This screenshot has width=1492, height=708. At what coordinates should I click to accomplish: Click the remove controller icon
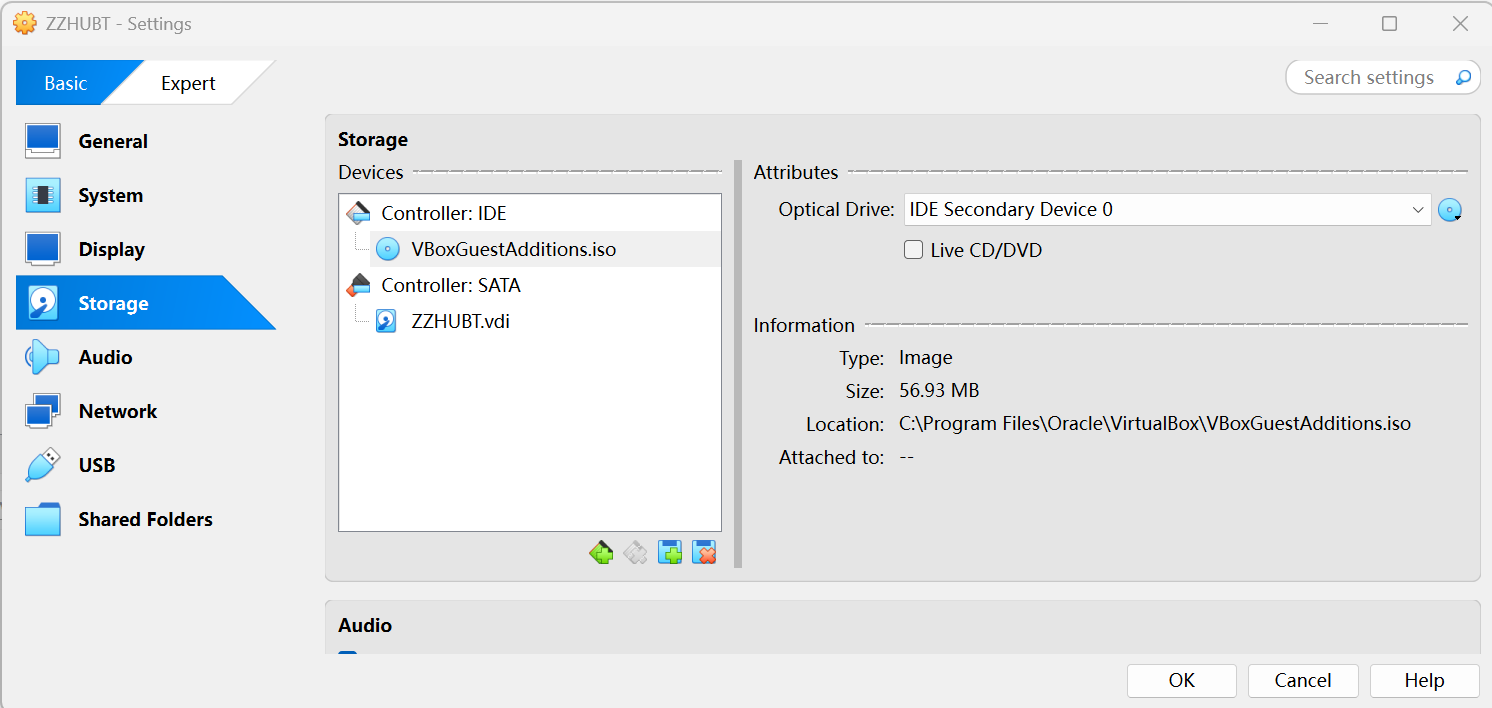pyautogui.click(x=635, y=552)
